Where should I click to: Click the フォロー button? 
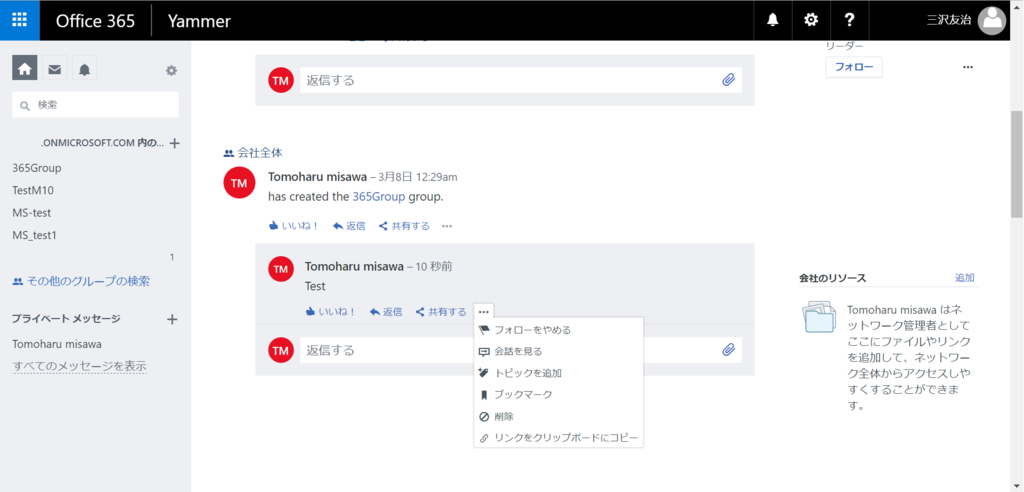pos(854,67)
